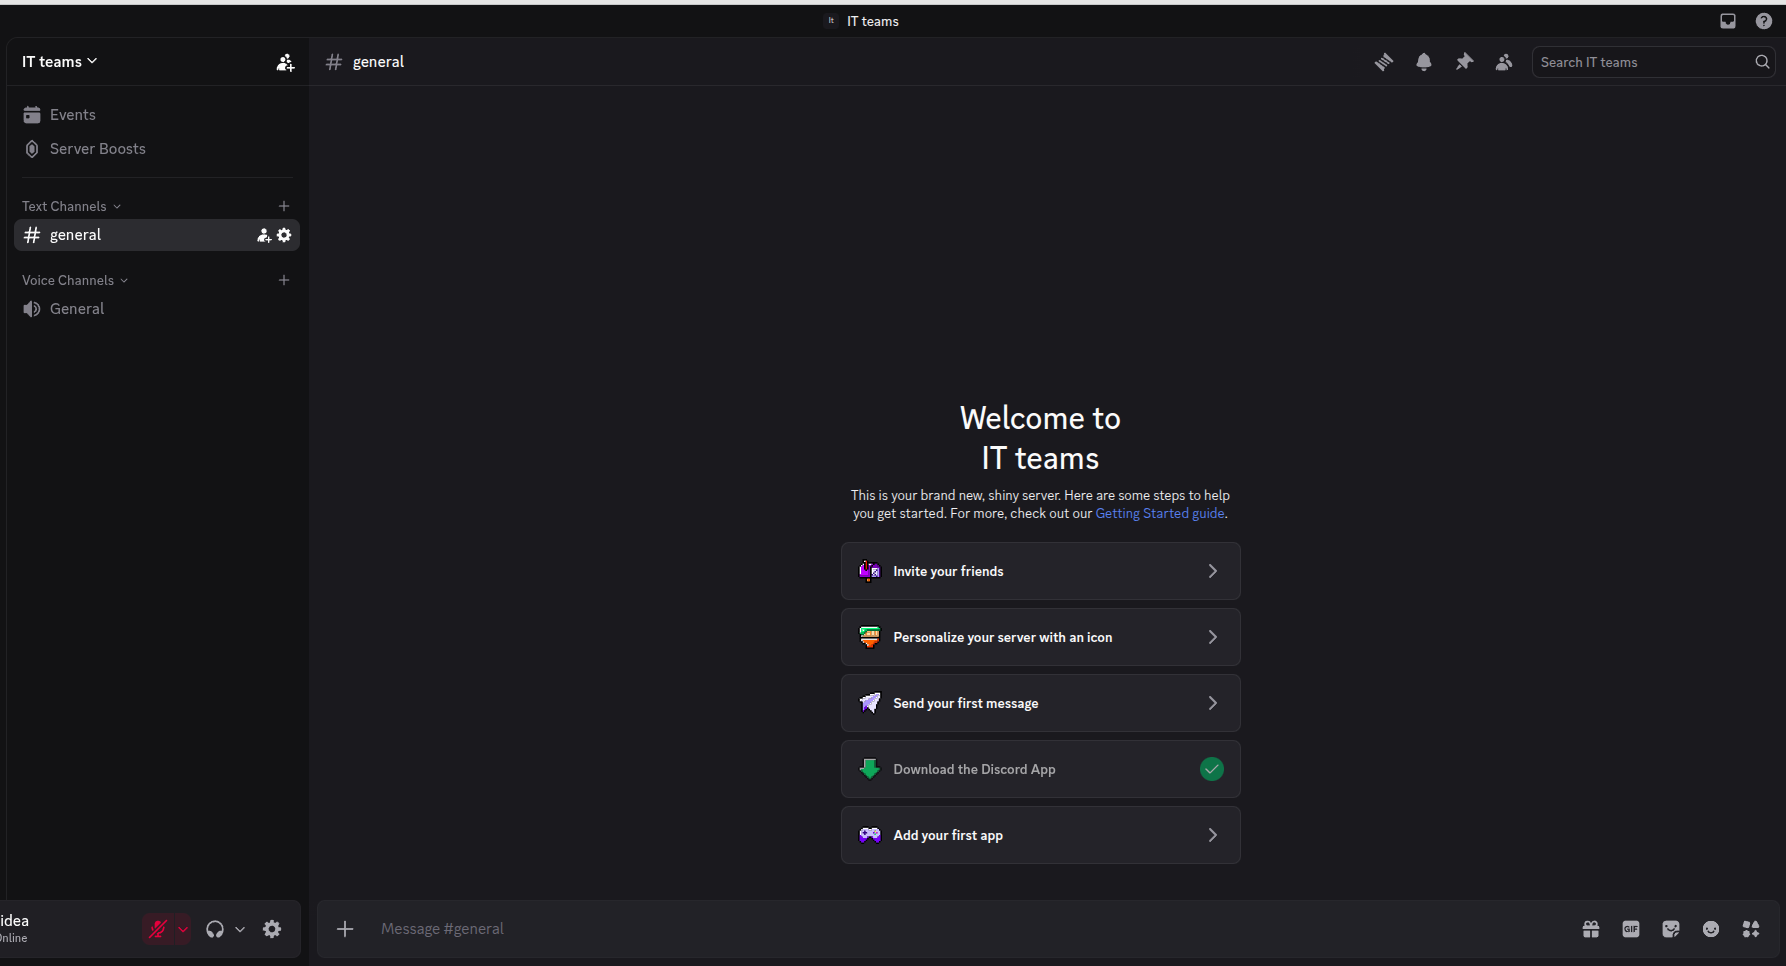Open Events in sidebar

[157, 115]
